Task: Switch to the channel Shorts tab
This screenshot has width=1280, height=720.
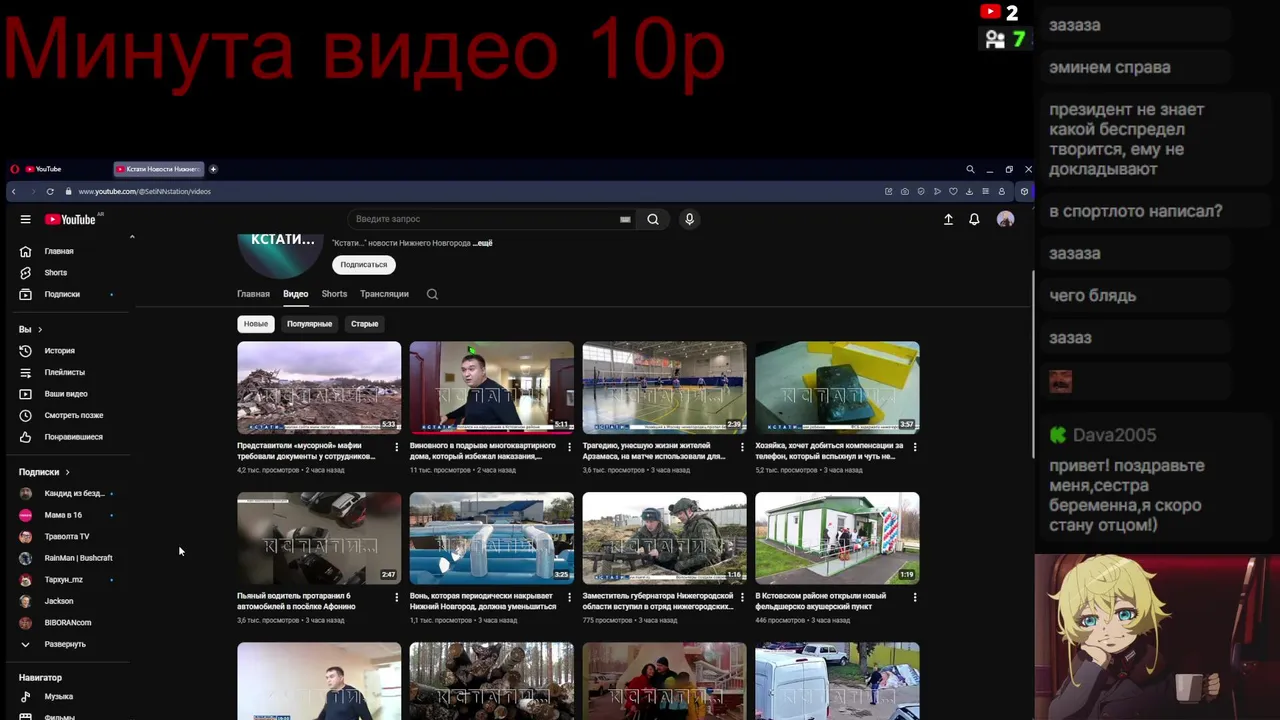Action: 334,294
